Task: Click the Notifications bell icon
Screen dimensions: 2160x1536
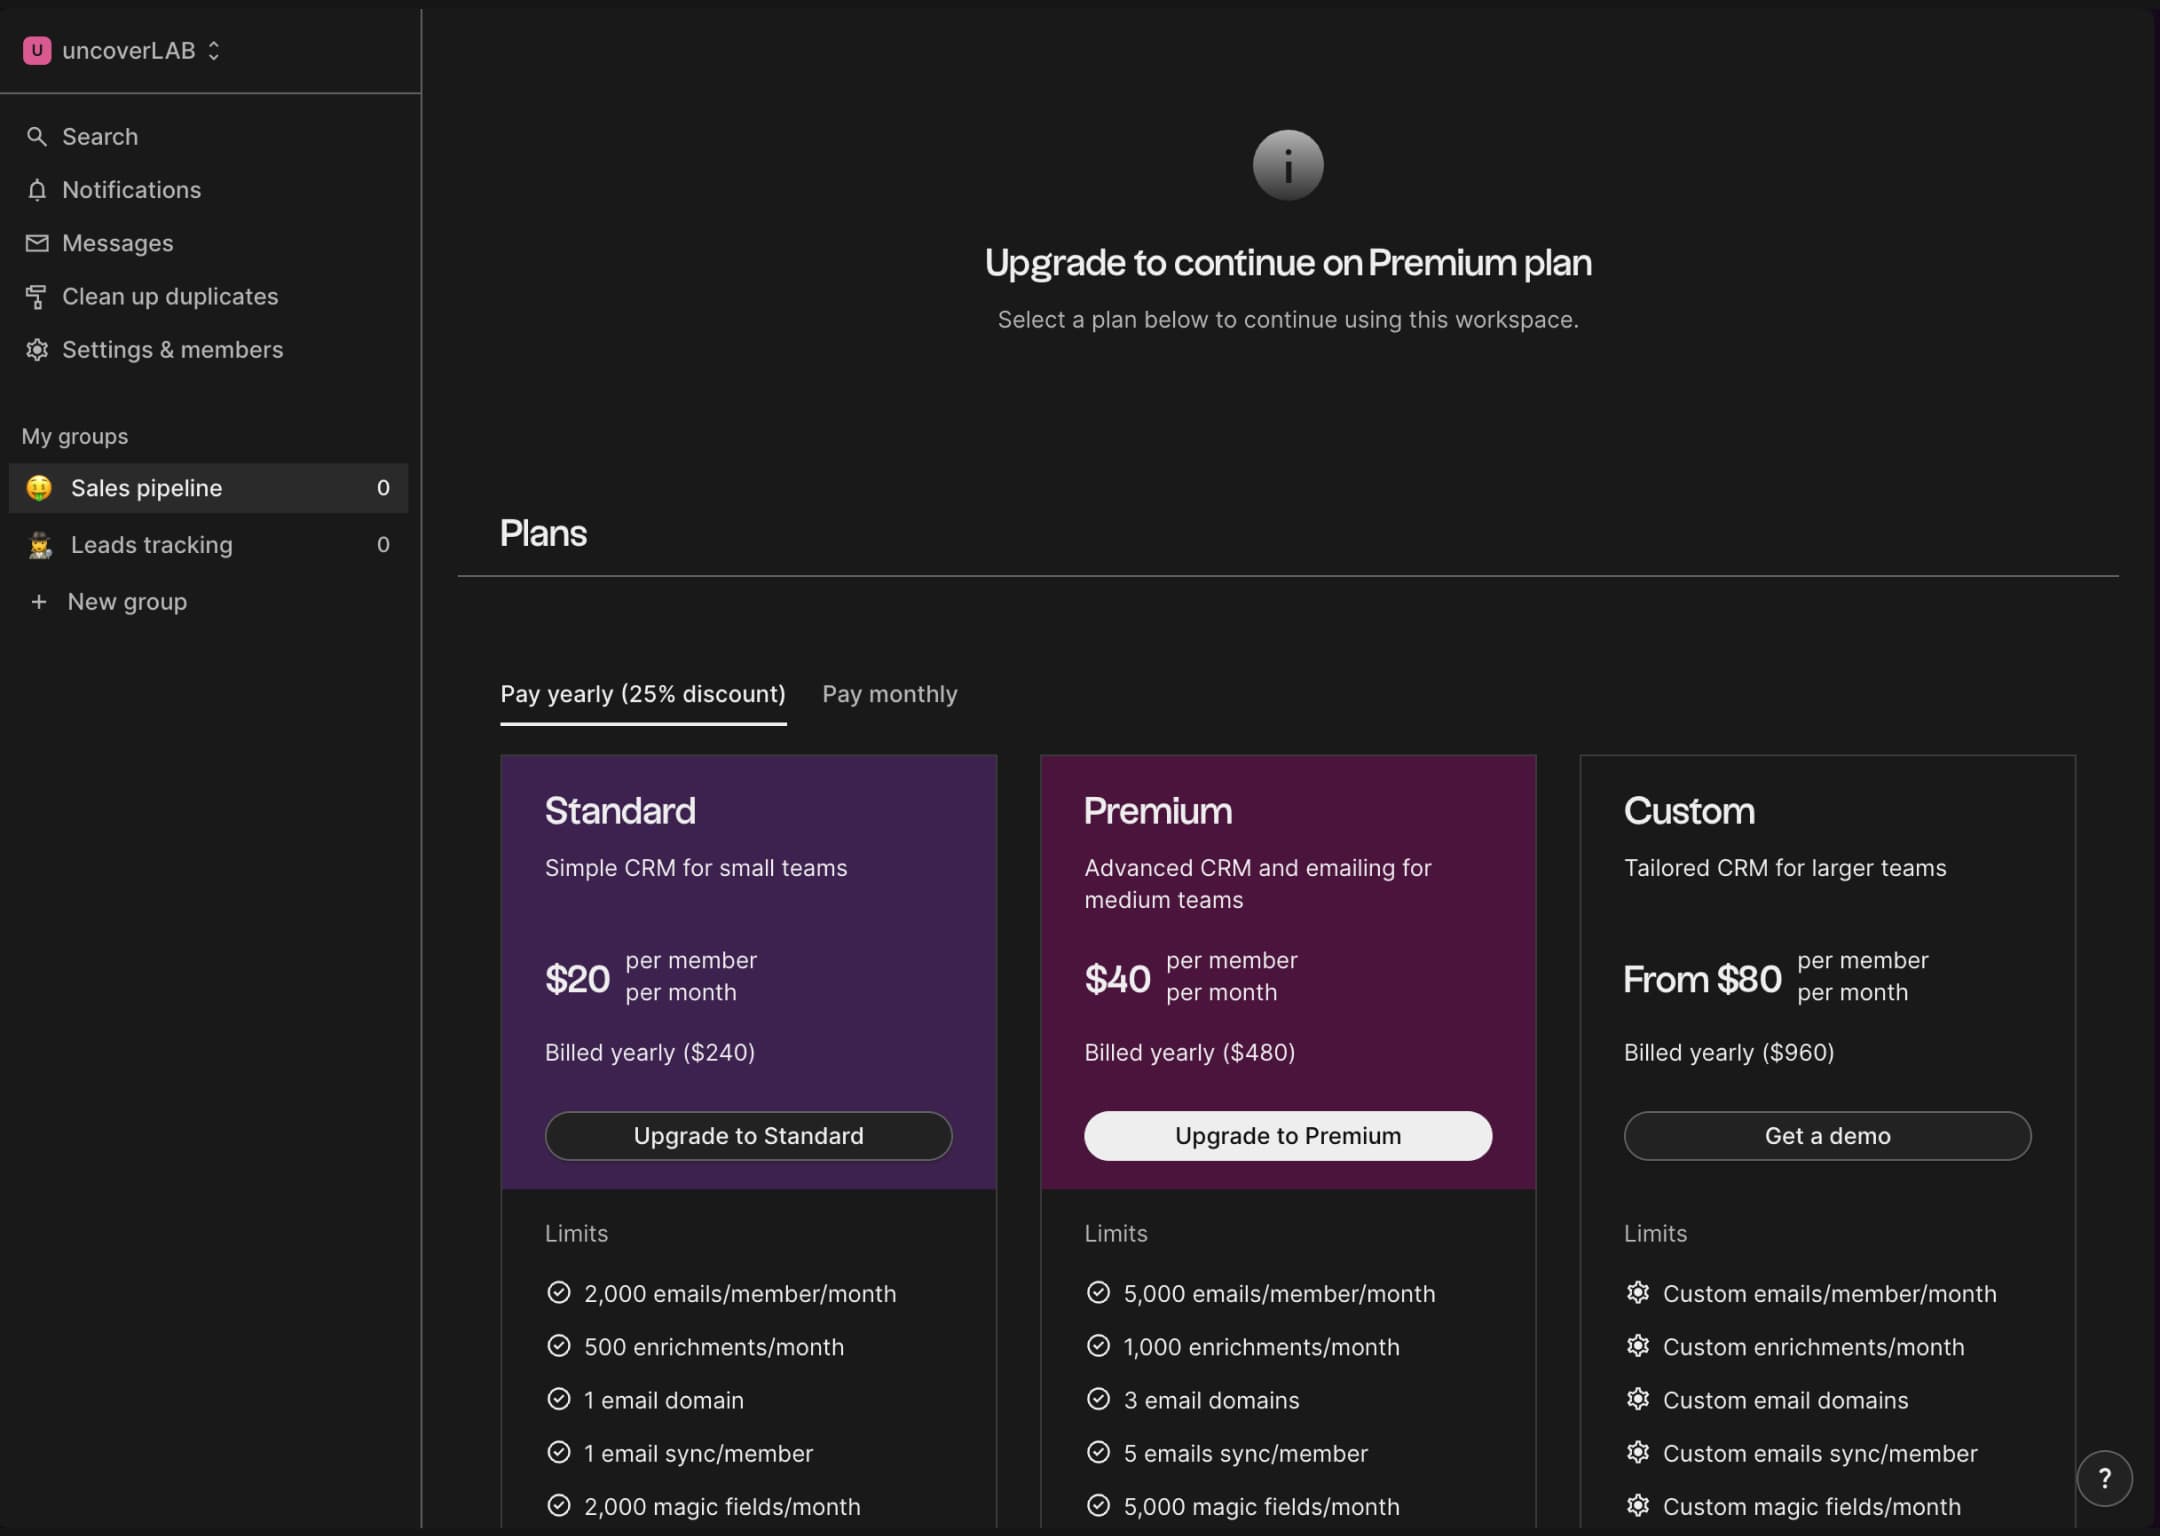Action: click(x=37, y=188)
